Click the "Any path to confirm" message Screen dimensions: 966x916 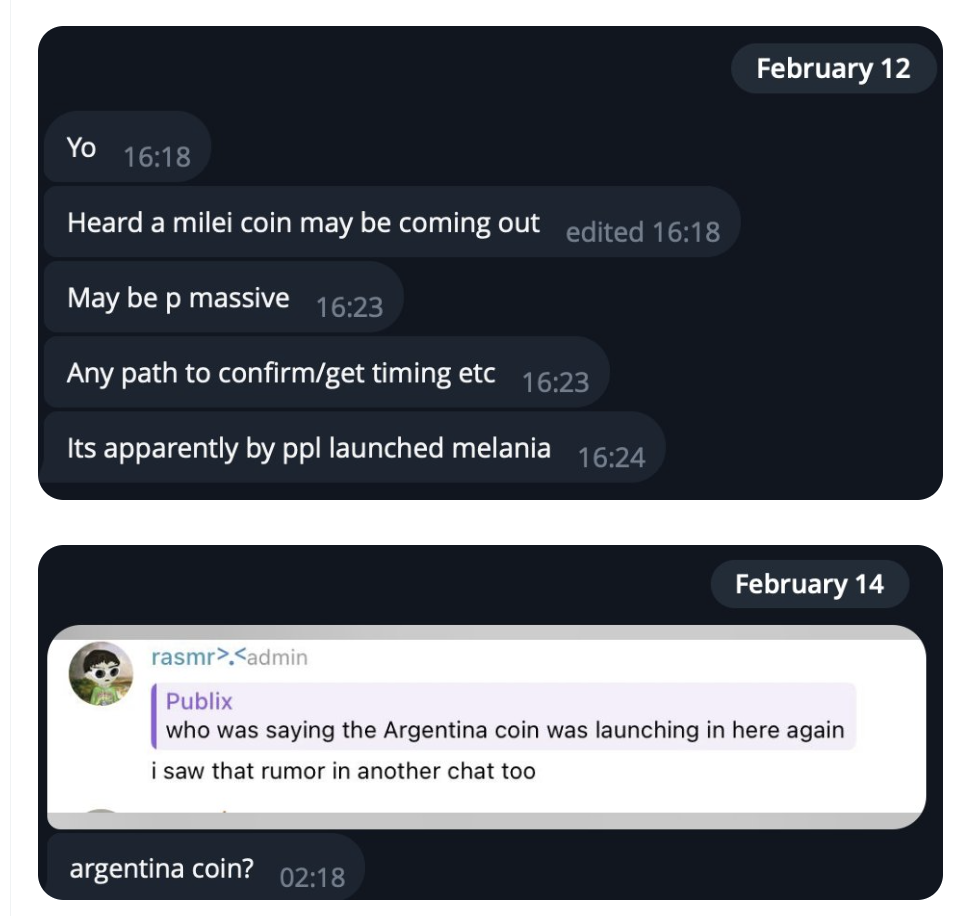pos(281,373)
